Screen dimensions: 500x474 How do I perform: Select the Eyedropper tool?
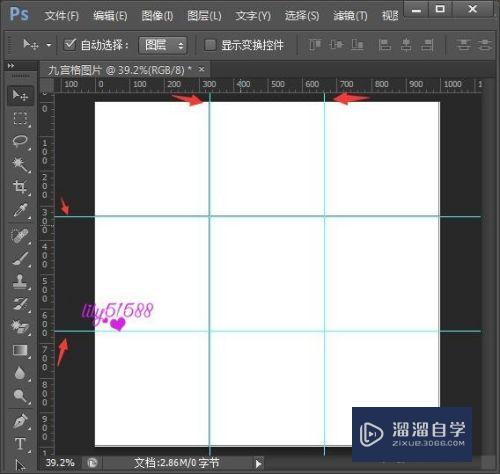[x=20, y=210]
